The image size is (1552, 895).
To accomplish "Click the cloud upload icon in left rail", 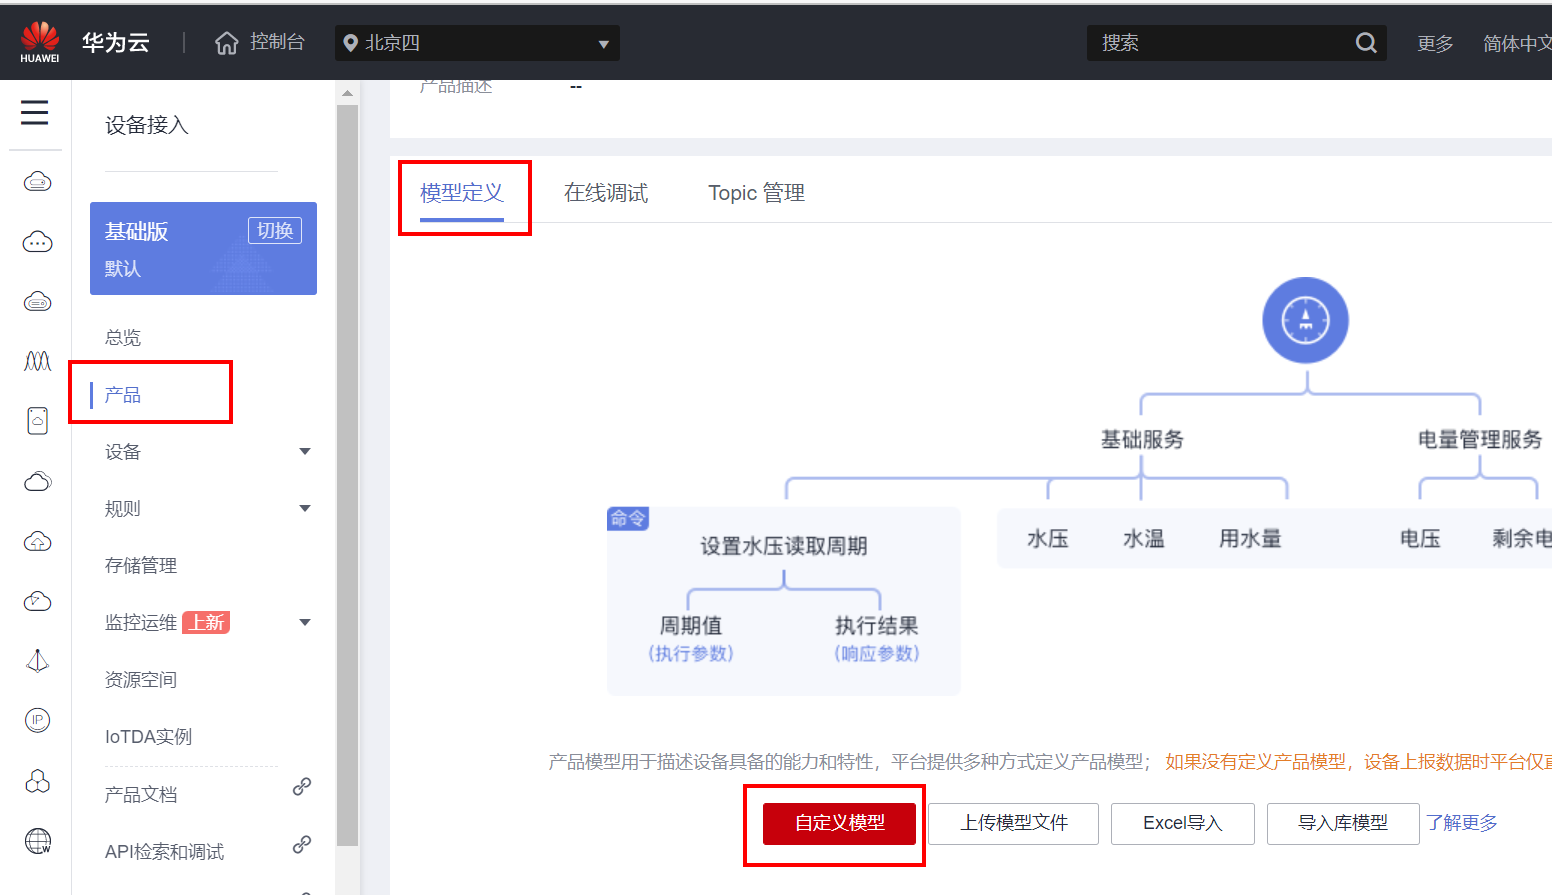I will (x=37, y=541).
